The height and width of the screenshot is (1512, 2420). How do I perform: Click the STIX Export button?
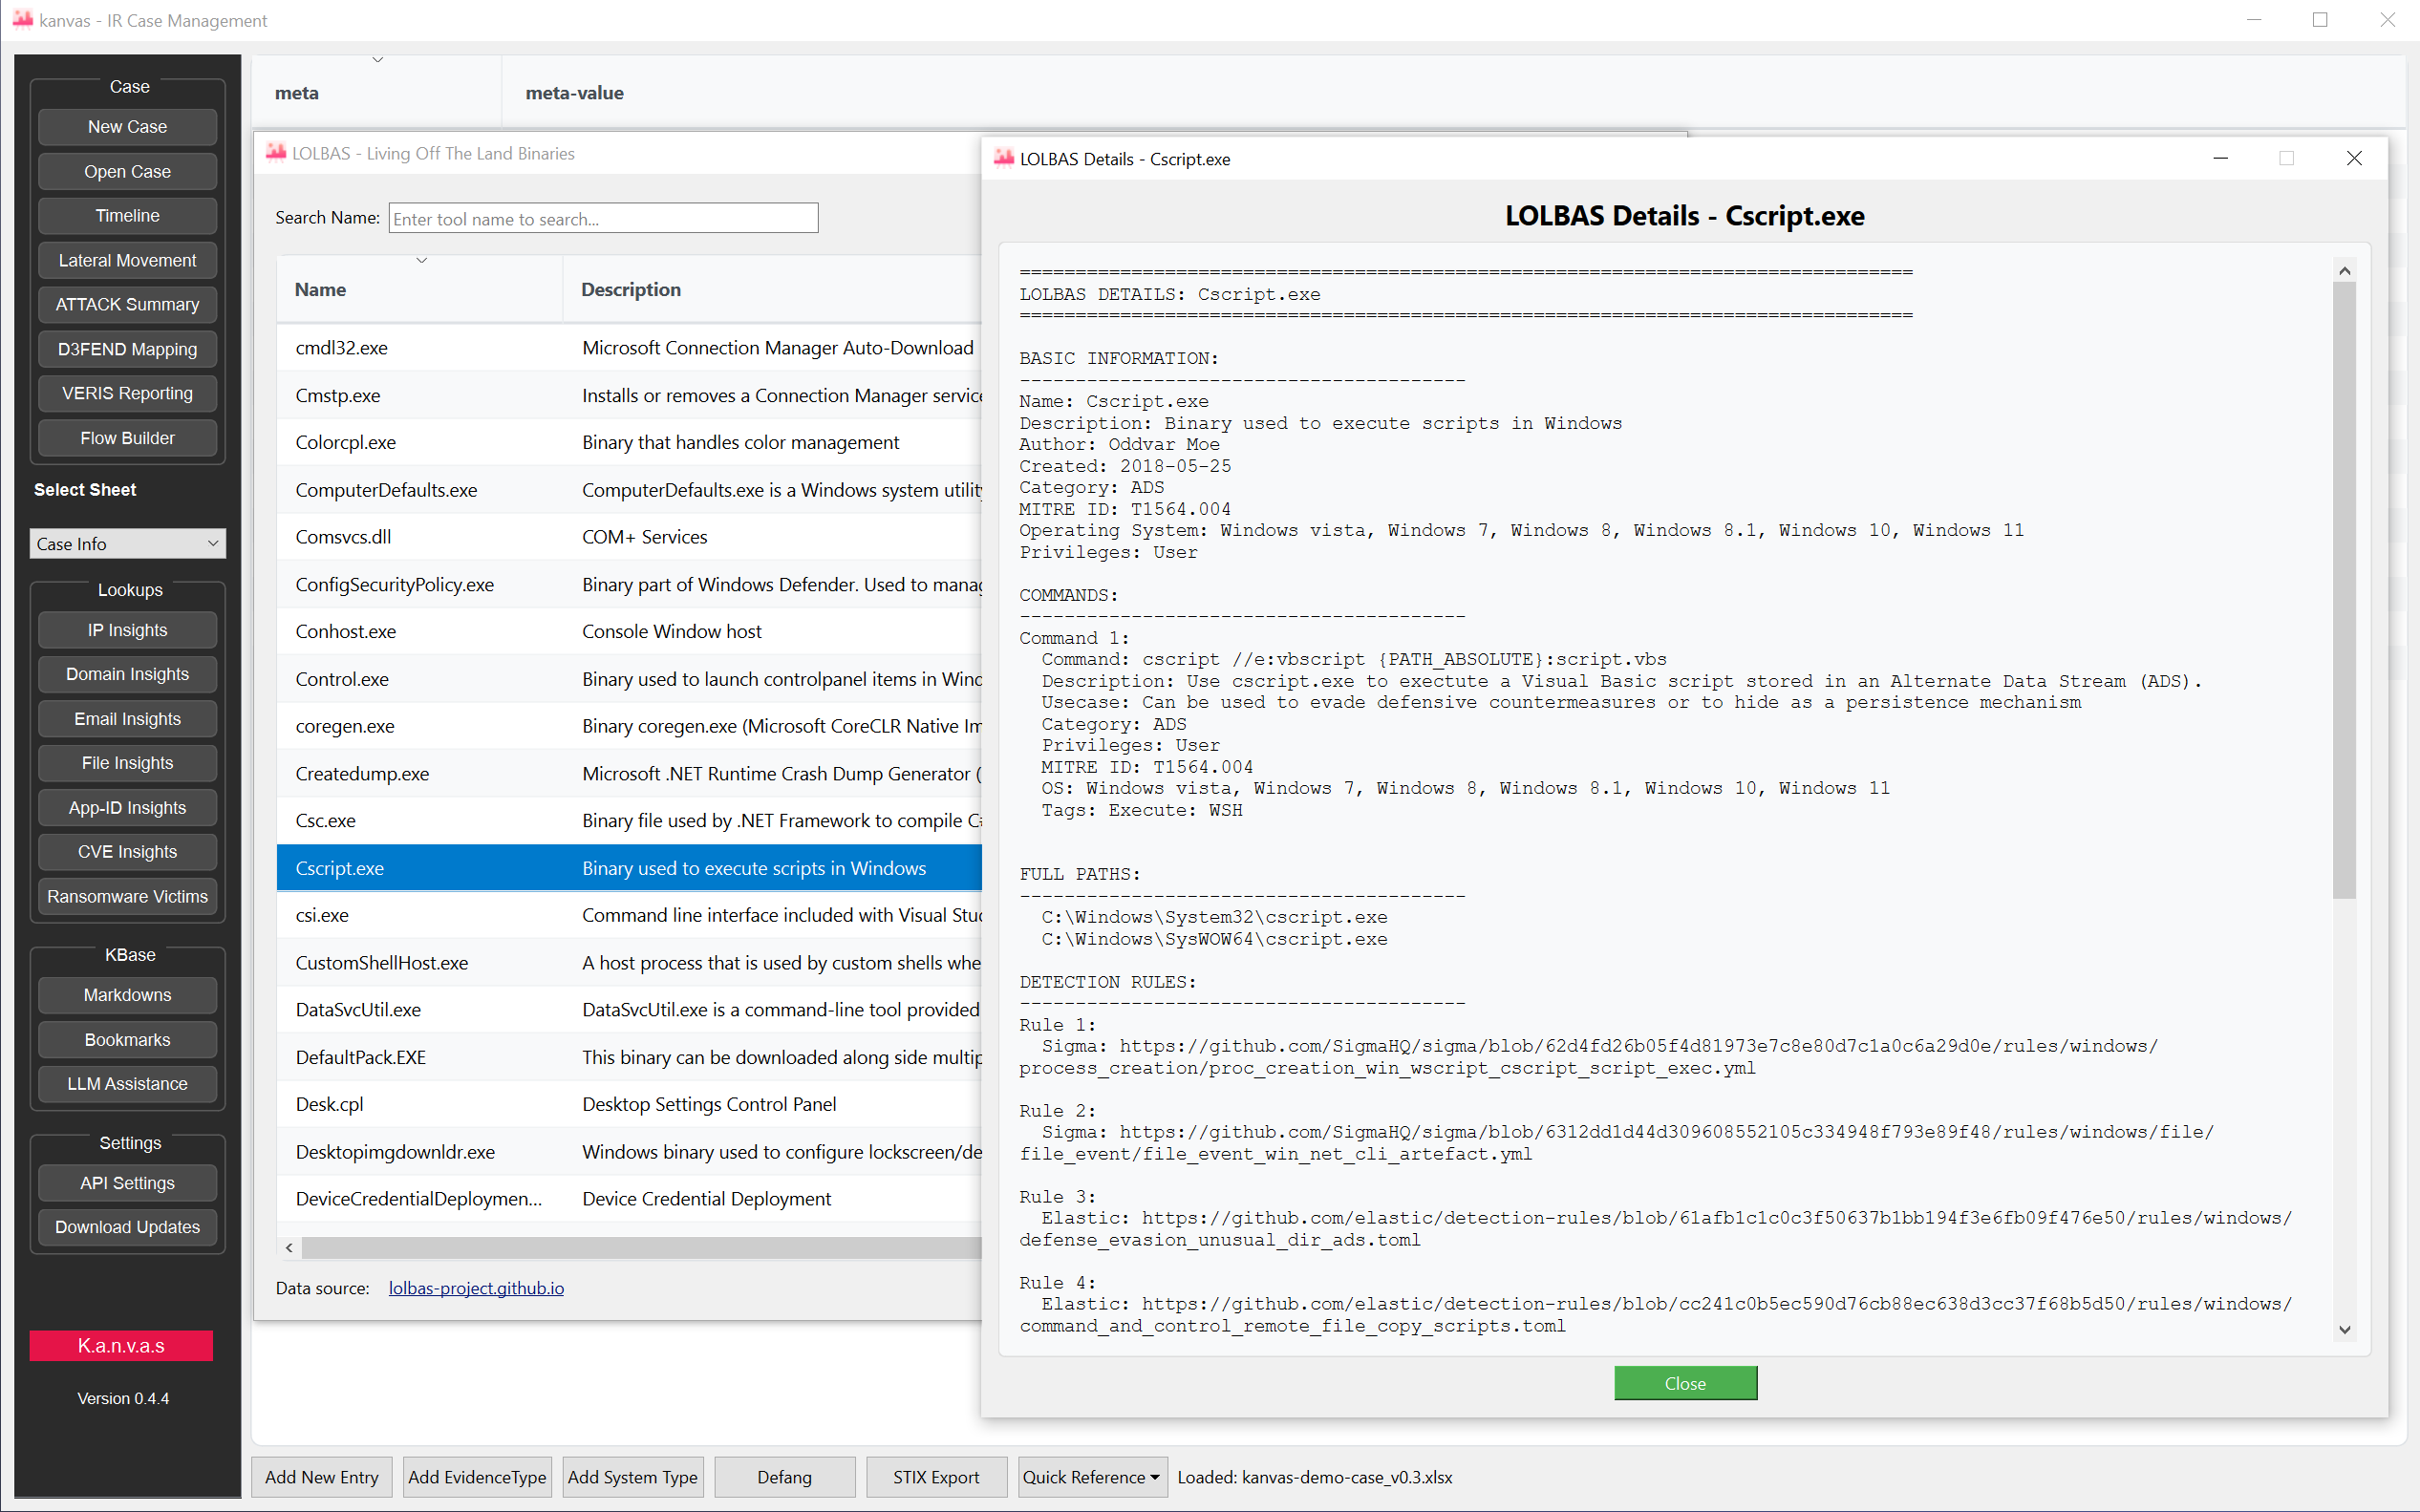935,1477
